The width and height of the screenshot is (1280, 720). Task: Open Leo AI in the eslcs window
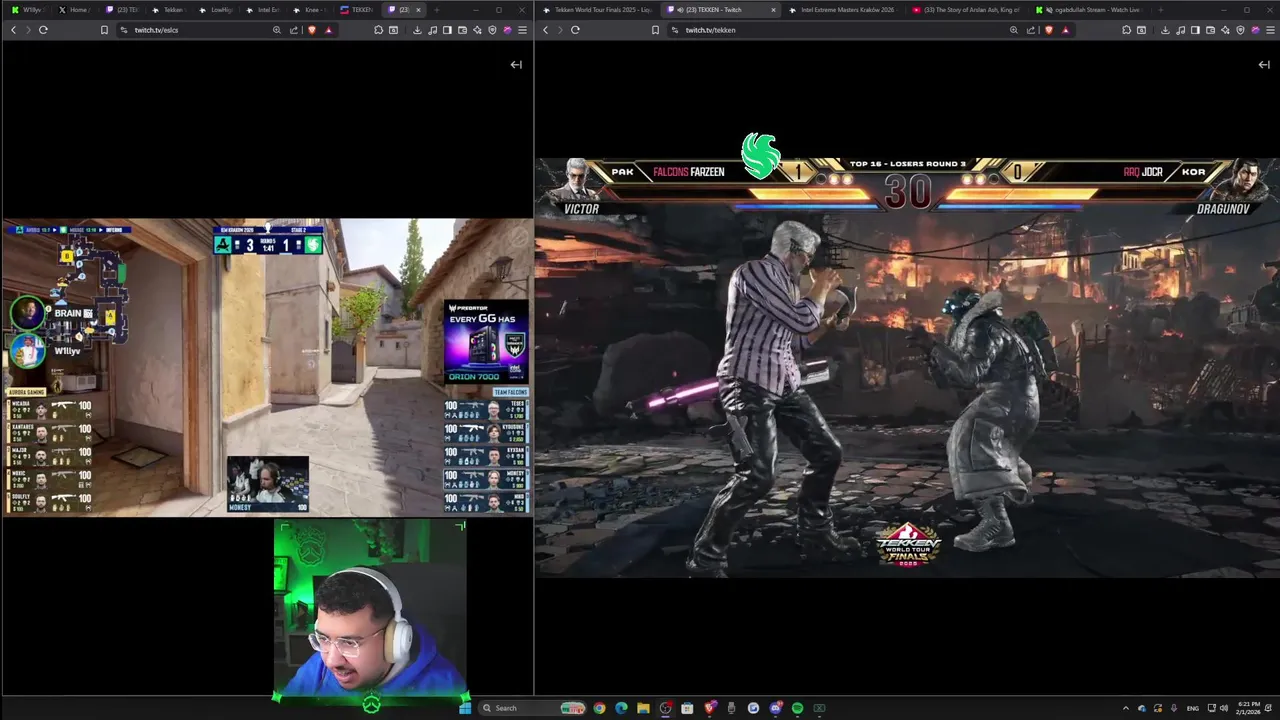[477, 30]
